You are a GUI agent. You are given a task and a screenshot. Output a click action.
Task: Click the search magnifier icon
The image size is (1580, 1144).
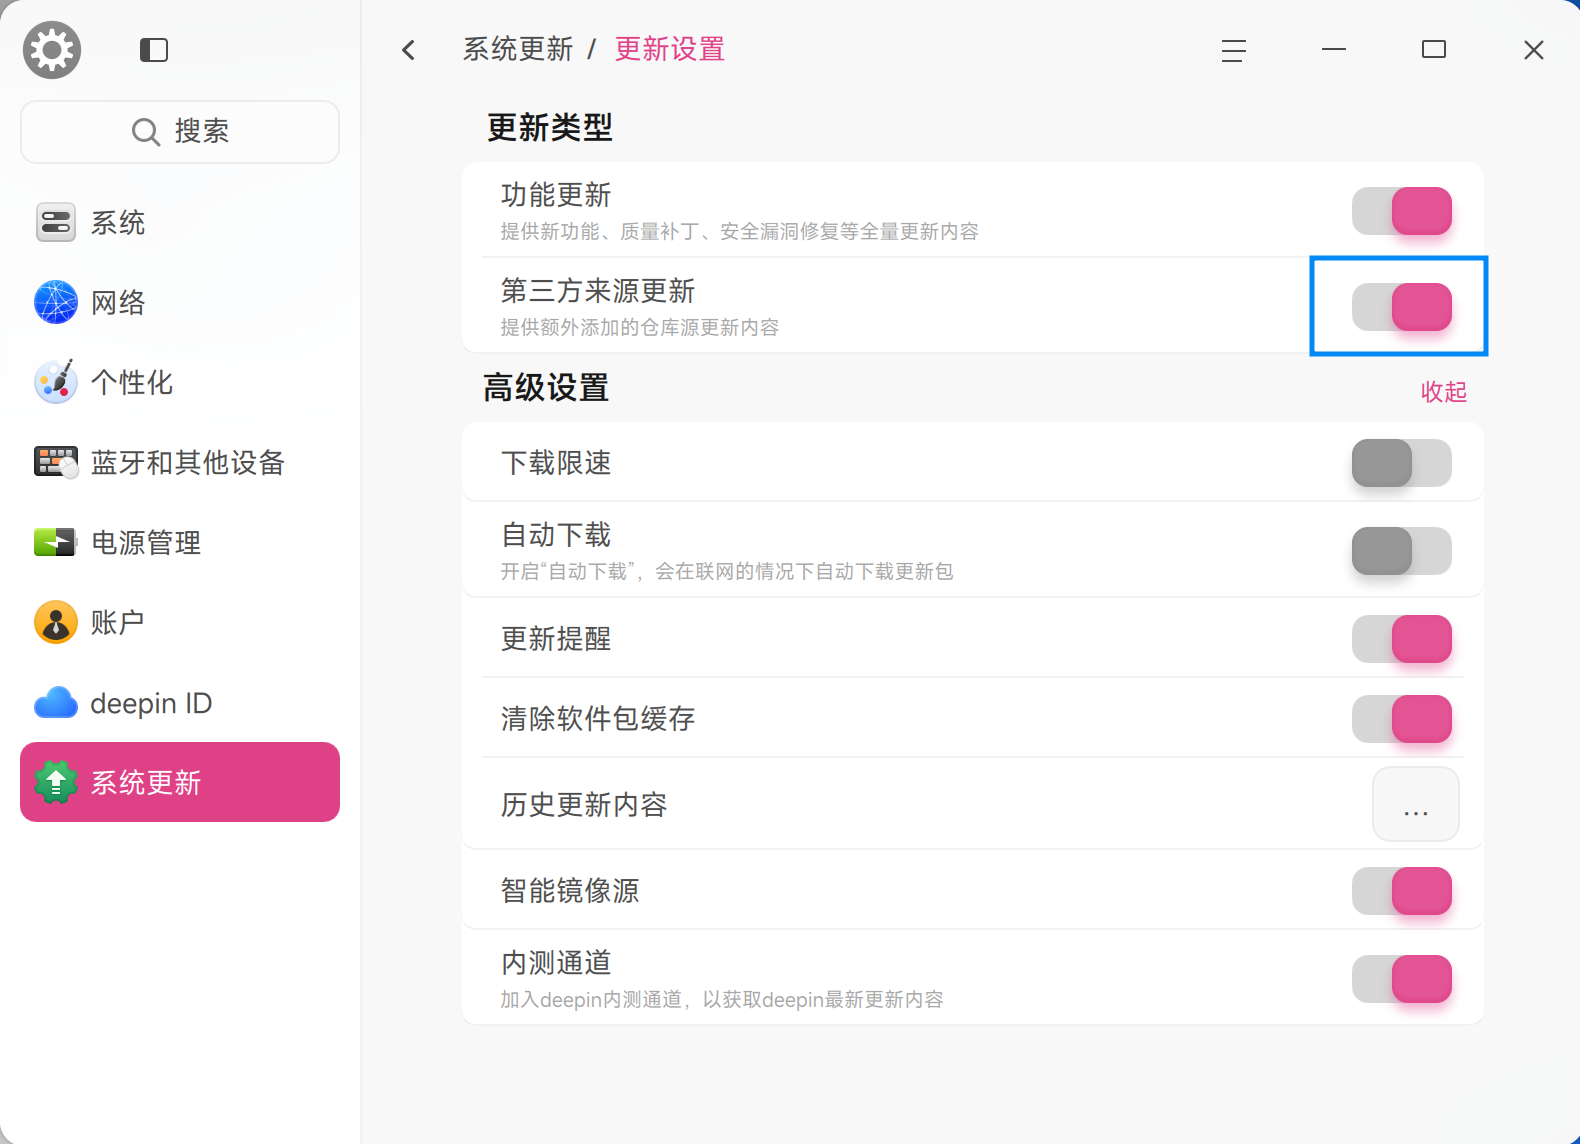pos(146,131)
